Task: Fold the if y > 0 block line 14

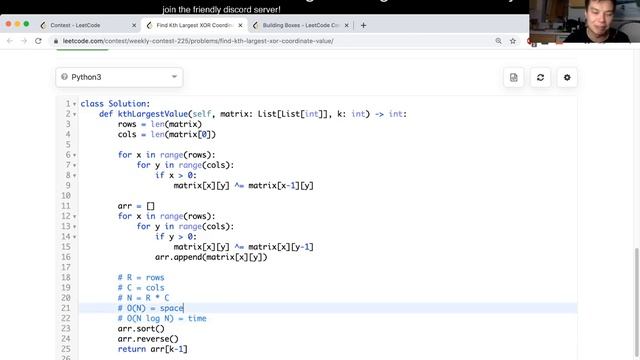Action: coord(74,237)
